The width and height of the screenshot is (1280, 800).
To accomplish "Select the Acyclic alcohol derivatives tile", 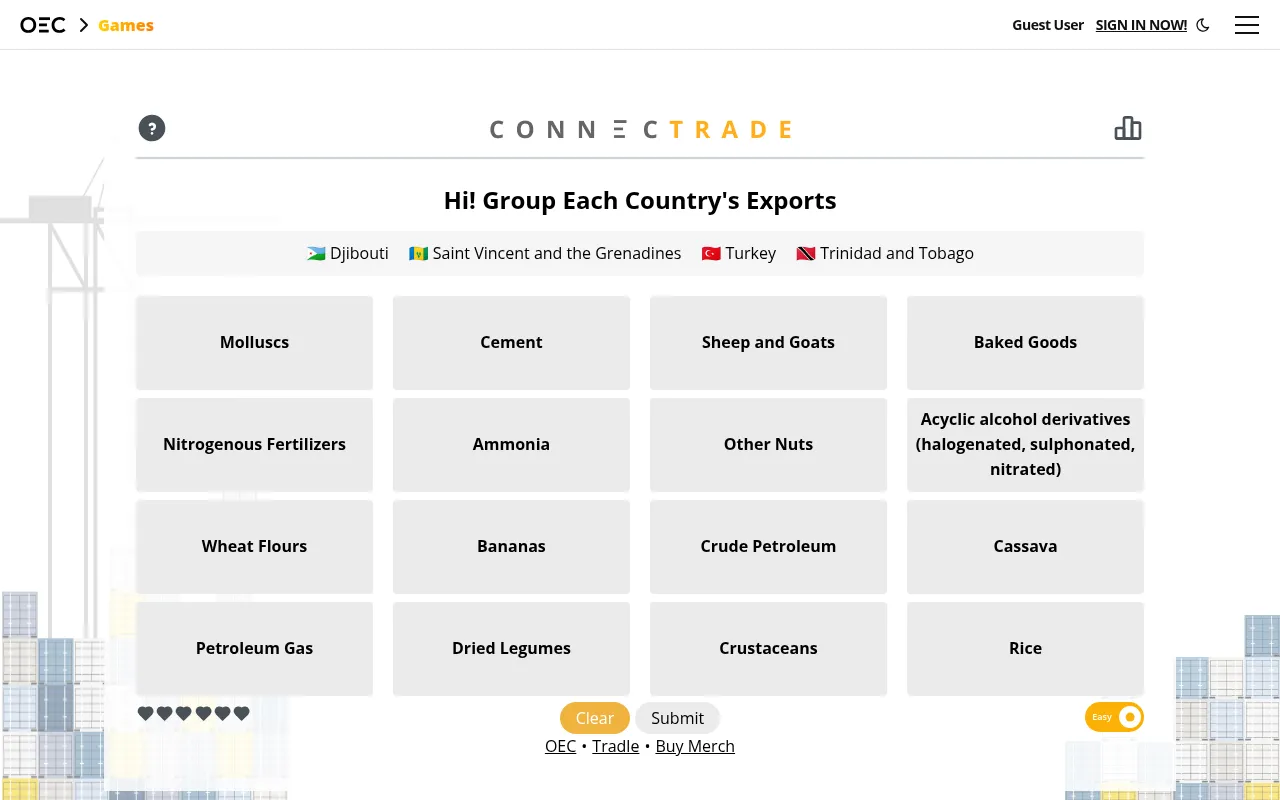I will (x=1025, y=444).
